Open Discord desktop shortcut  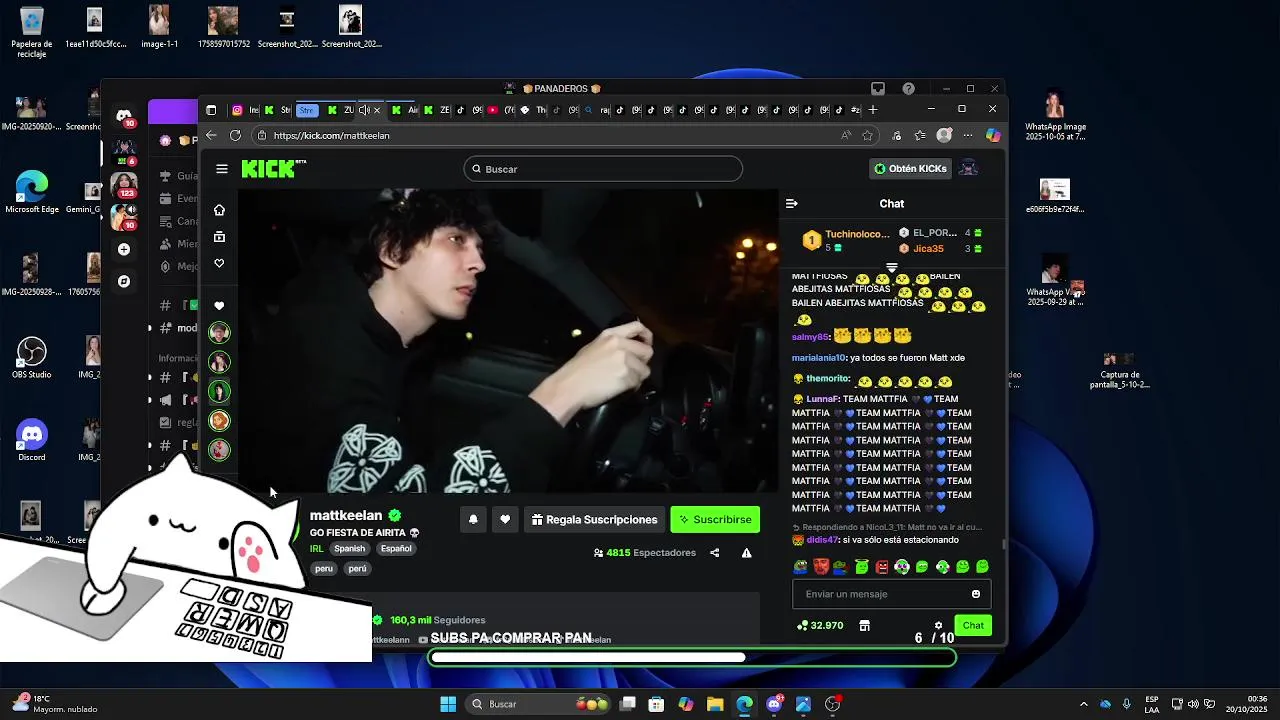pos(32,440)
